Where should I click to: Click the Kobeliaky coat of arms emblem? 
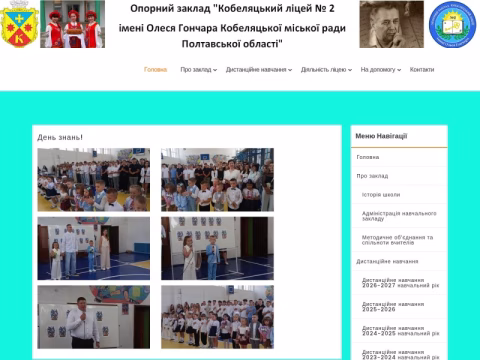19,24
